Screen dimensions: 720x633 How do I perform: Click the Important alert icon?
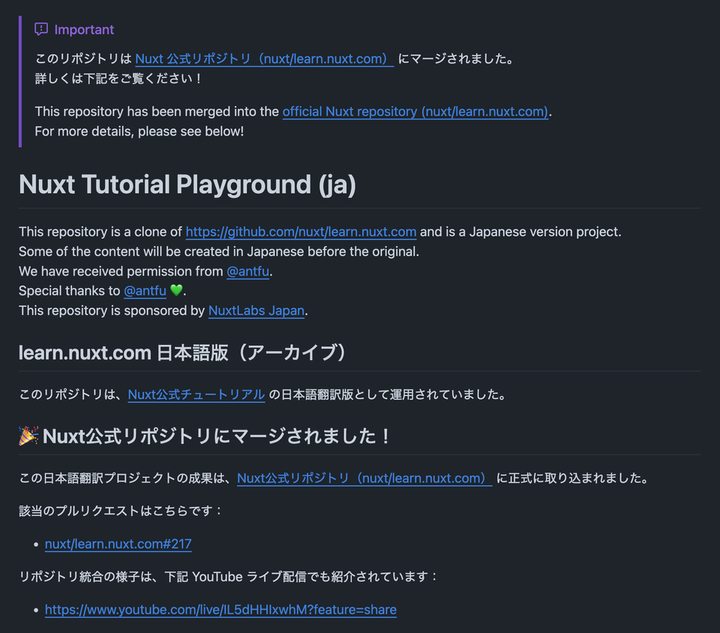click(41, 29)
